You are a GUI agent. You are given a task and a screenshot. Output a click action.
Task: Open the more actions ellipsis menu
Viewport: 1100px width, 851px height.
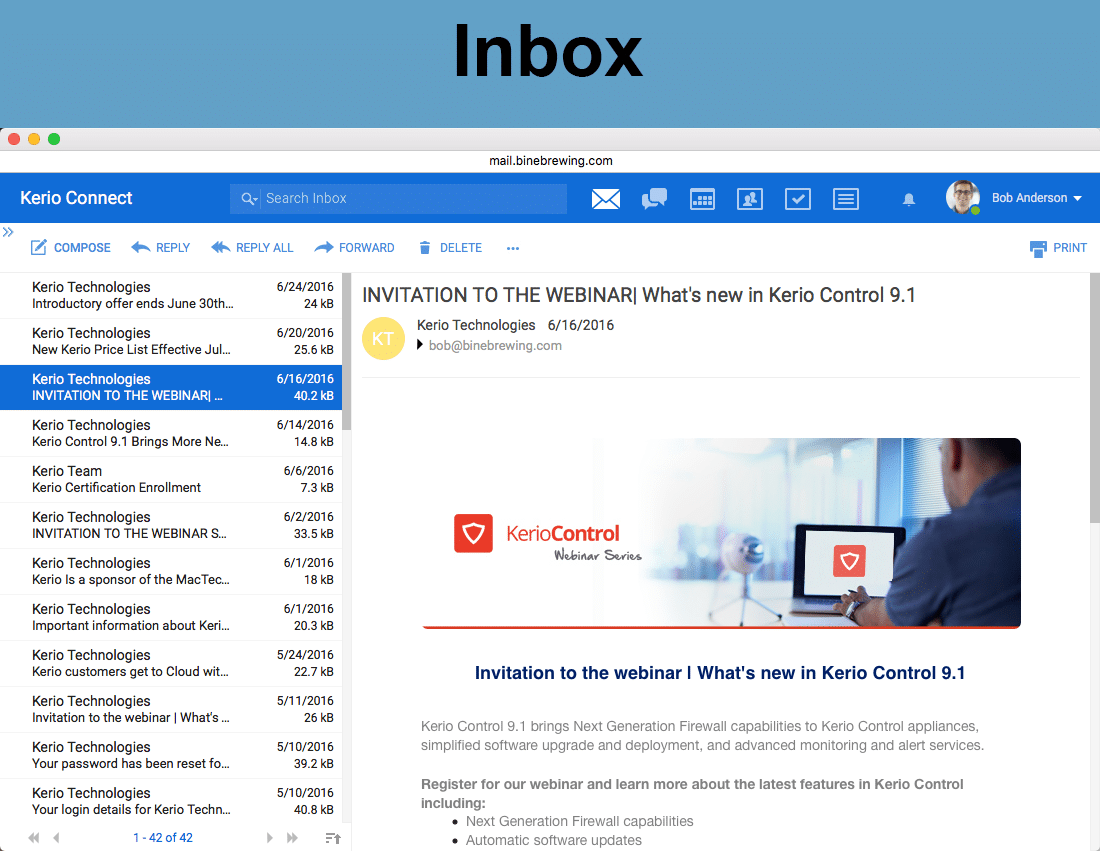click(513, 248)
